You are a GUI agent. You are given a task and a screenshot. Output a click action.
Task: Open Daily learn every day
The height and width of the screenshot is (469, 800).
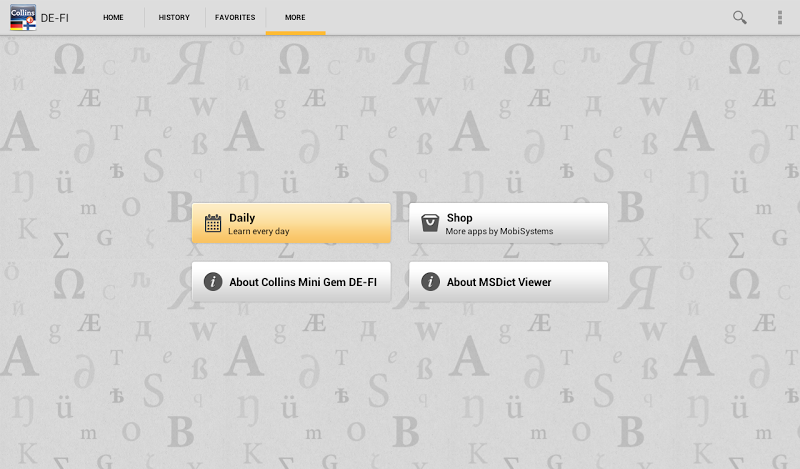(x=291, y=223)
